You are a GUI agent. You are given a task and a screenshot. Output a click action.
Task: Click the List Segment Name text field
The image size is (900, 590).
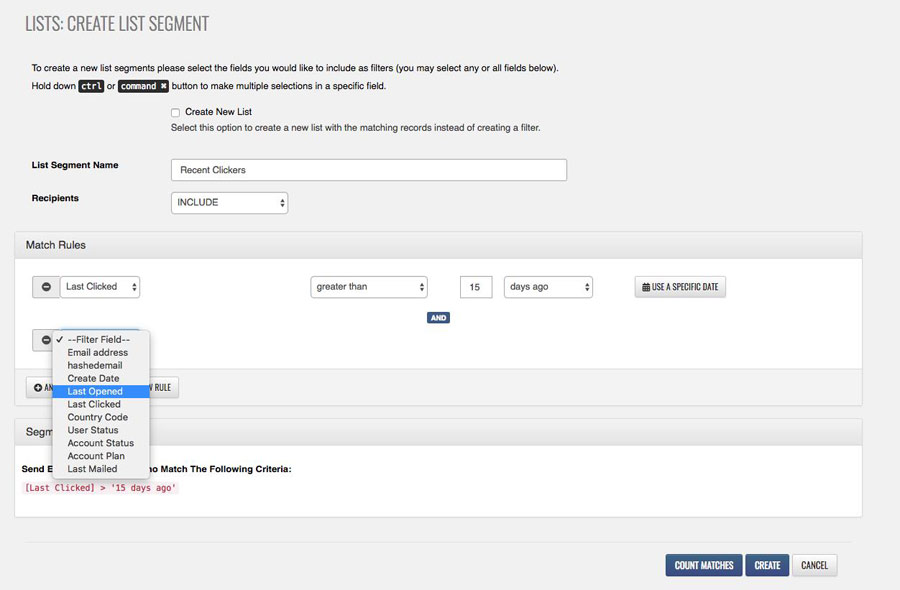point(368,170)
